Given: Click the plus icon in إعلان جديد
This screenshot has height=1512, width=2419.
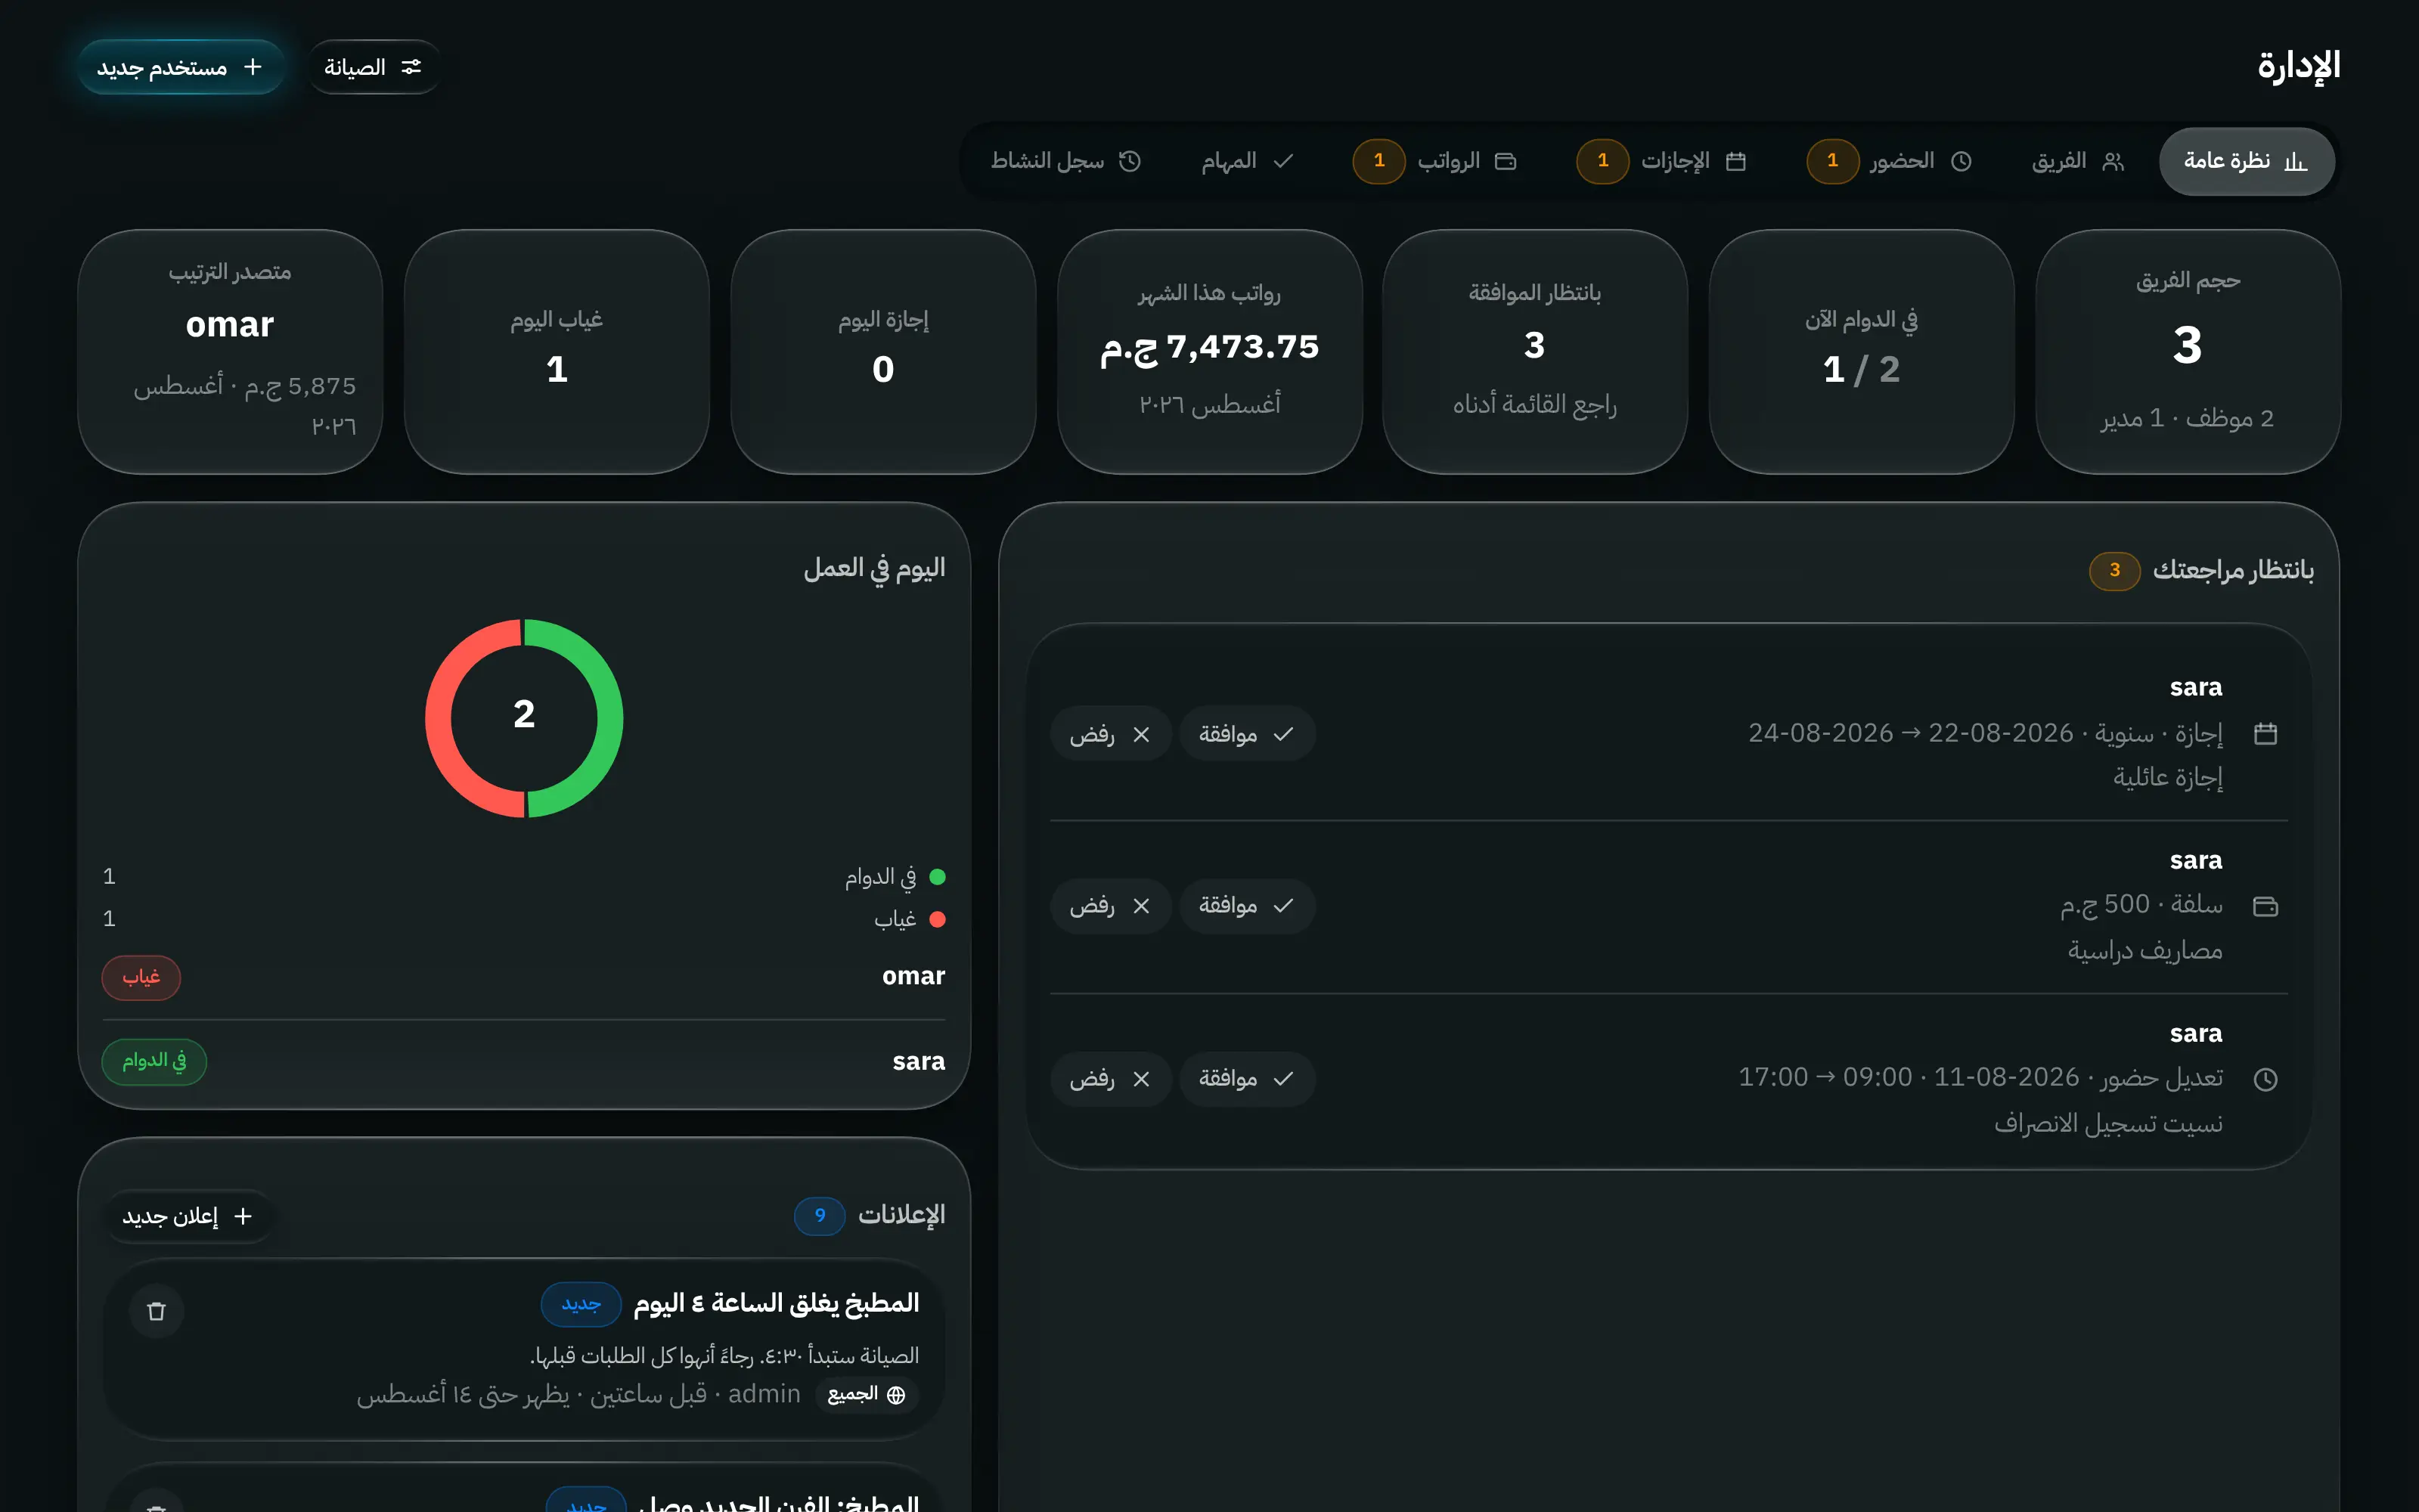Looking at the screenshot, I should pos(243,1216).
